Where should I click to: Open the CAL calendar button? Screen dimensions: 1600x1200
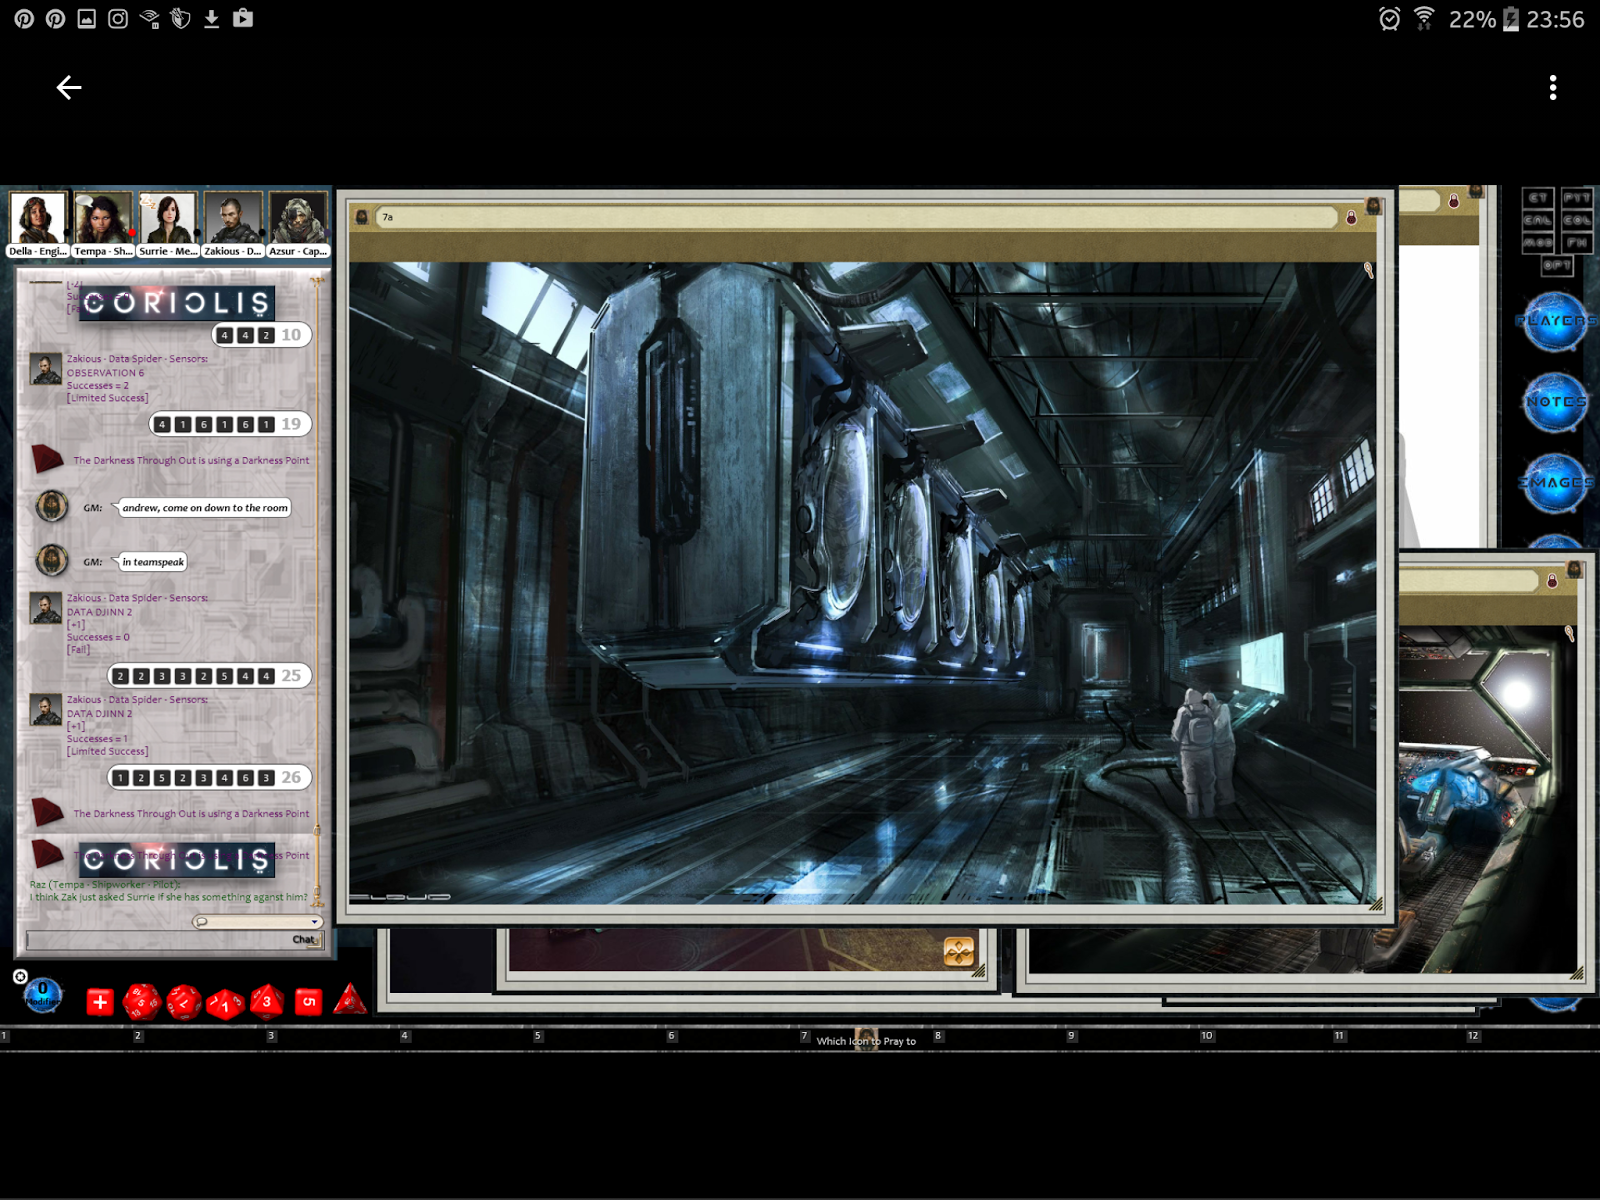point(1537,220)
